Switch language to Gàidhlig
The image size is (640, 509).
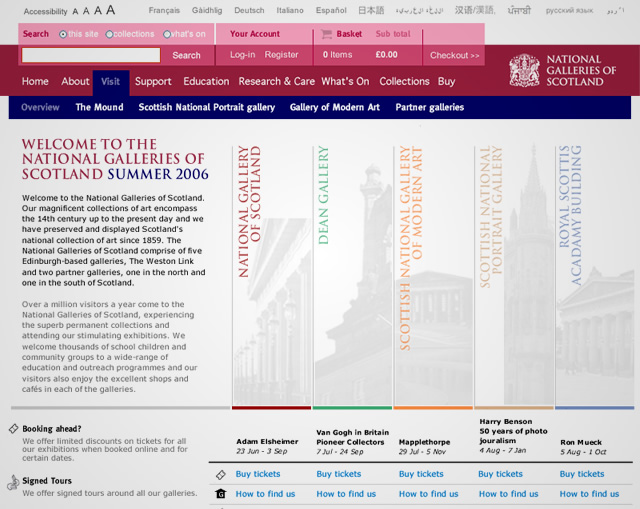207,11
